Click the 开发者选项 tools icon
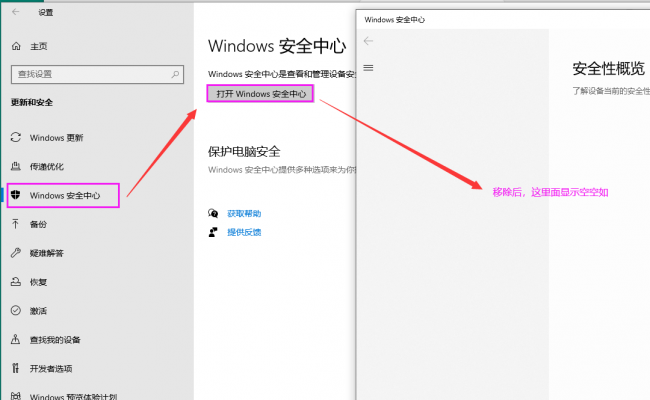This screenshot has height=400, width=650. (x=15, y=368)
